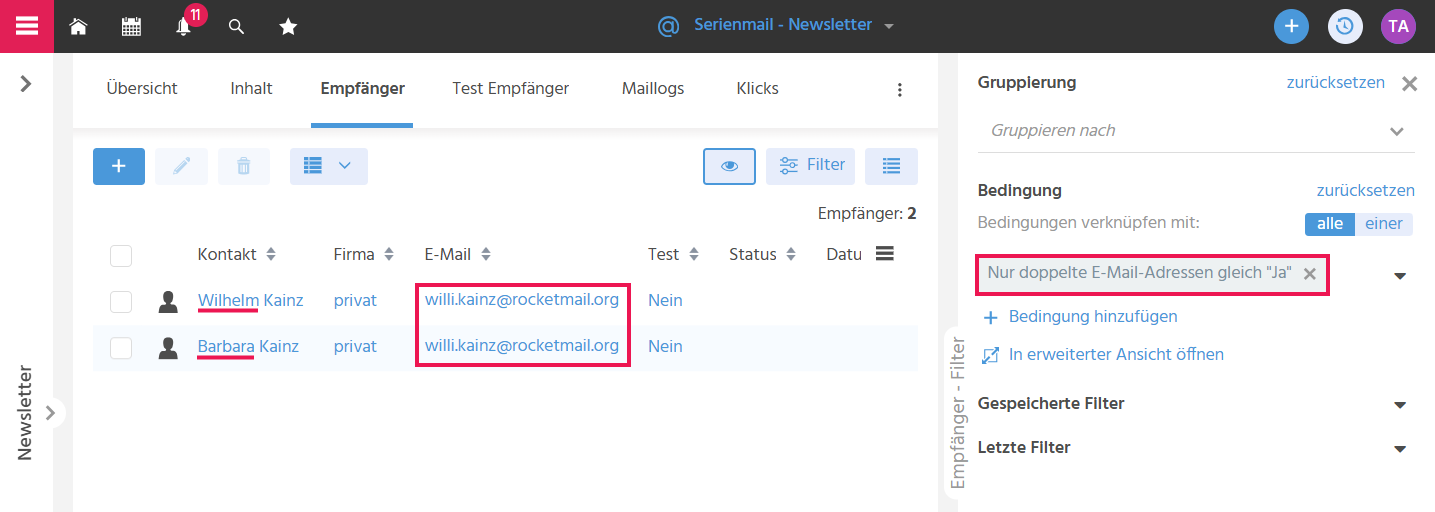The height and width of the screenshot is (512, 1435).
Task: Click 'Nein' in Barbara Kainz row
Action: (x=665, y=346)
